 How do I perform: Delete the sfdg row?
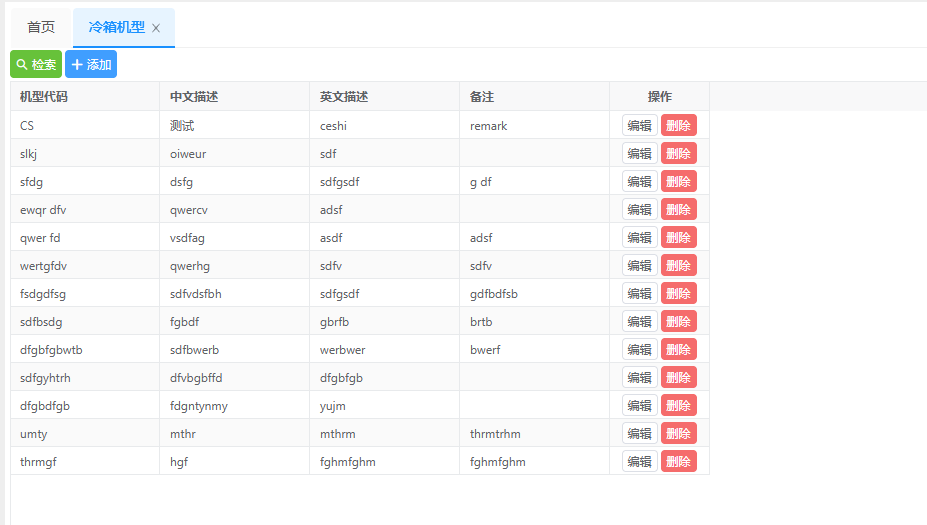coord(678,182)
